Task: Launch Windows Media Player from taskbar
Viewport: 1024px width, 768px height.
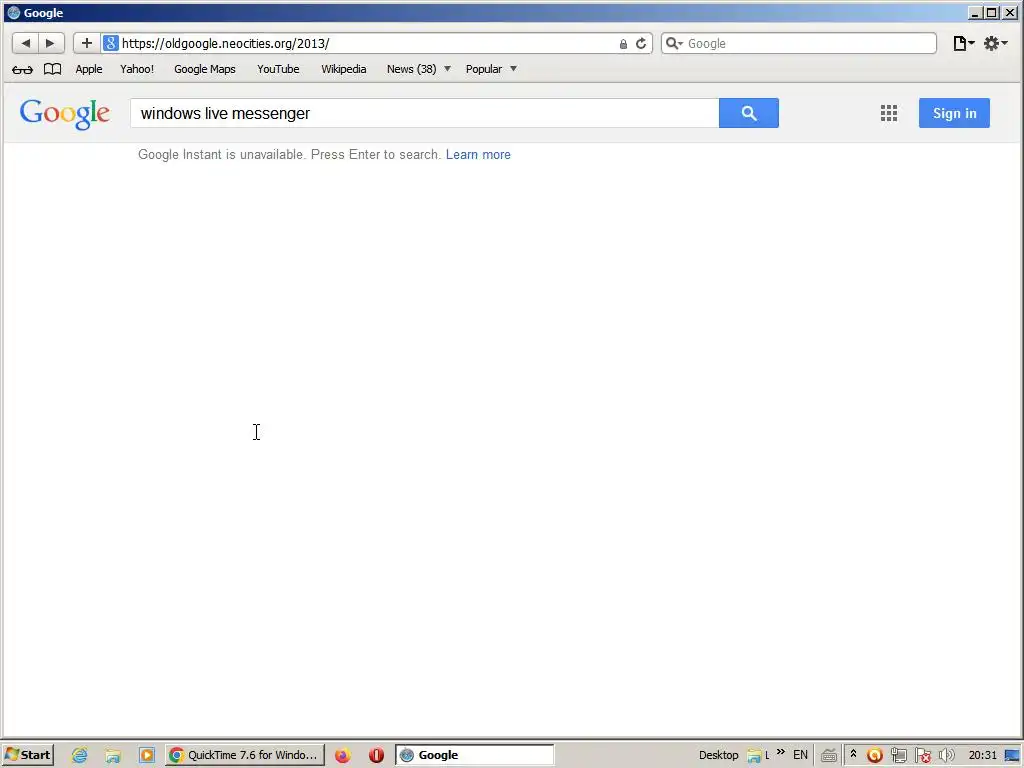Action: pyautogui.click(x=147, y=756)
